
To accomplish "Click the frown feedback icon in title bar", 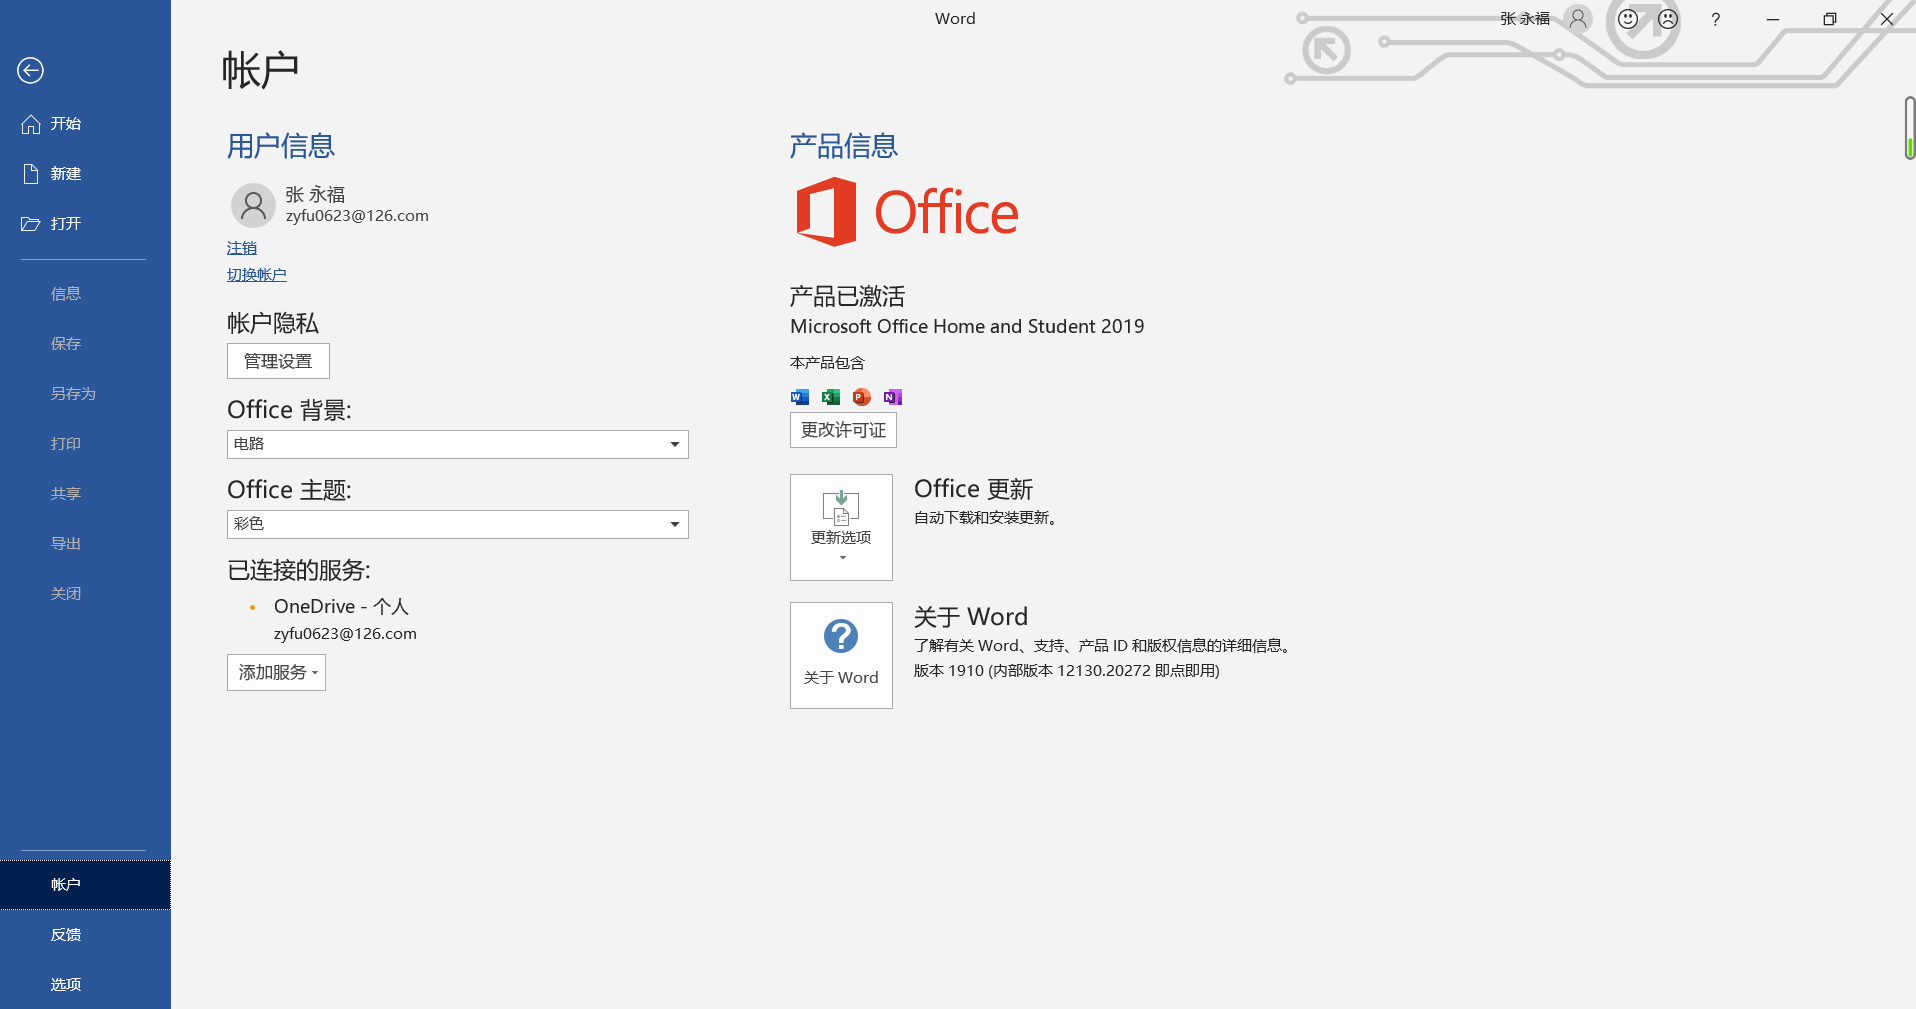I will 1668,19.
